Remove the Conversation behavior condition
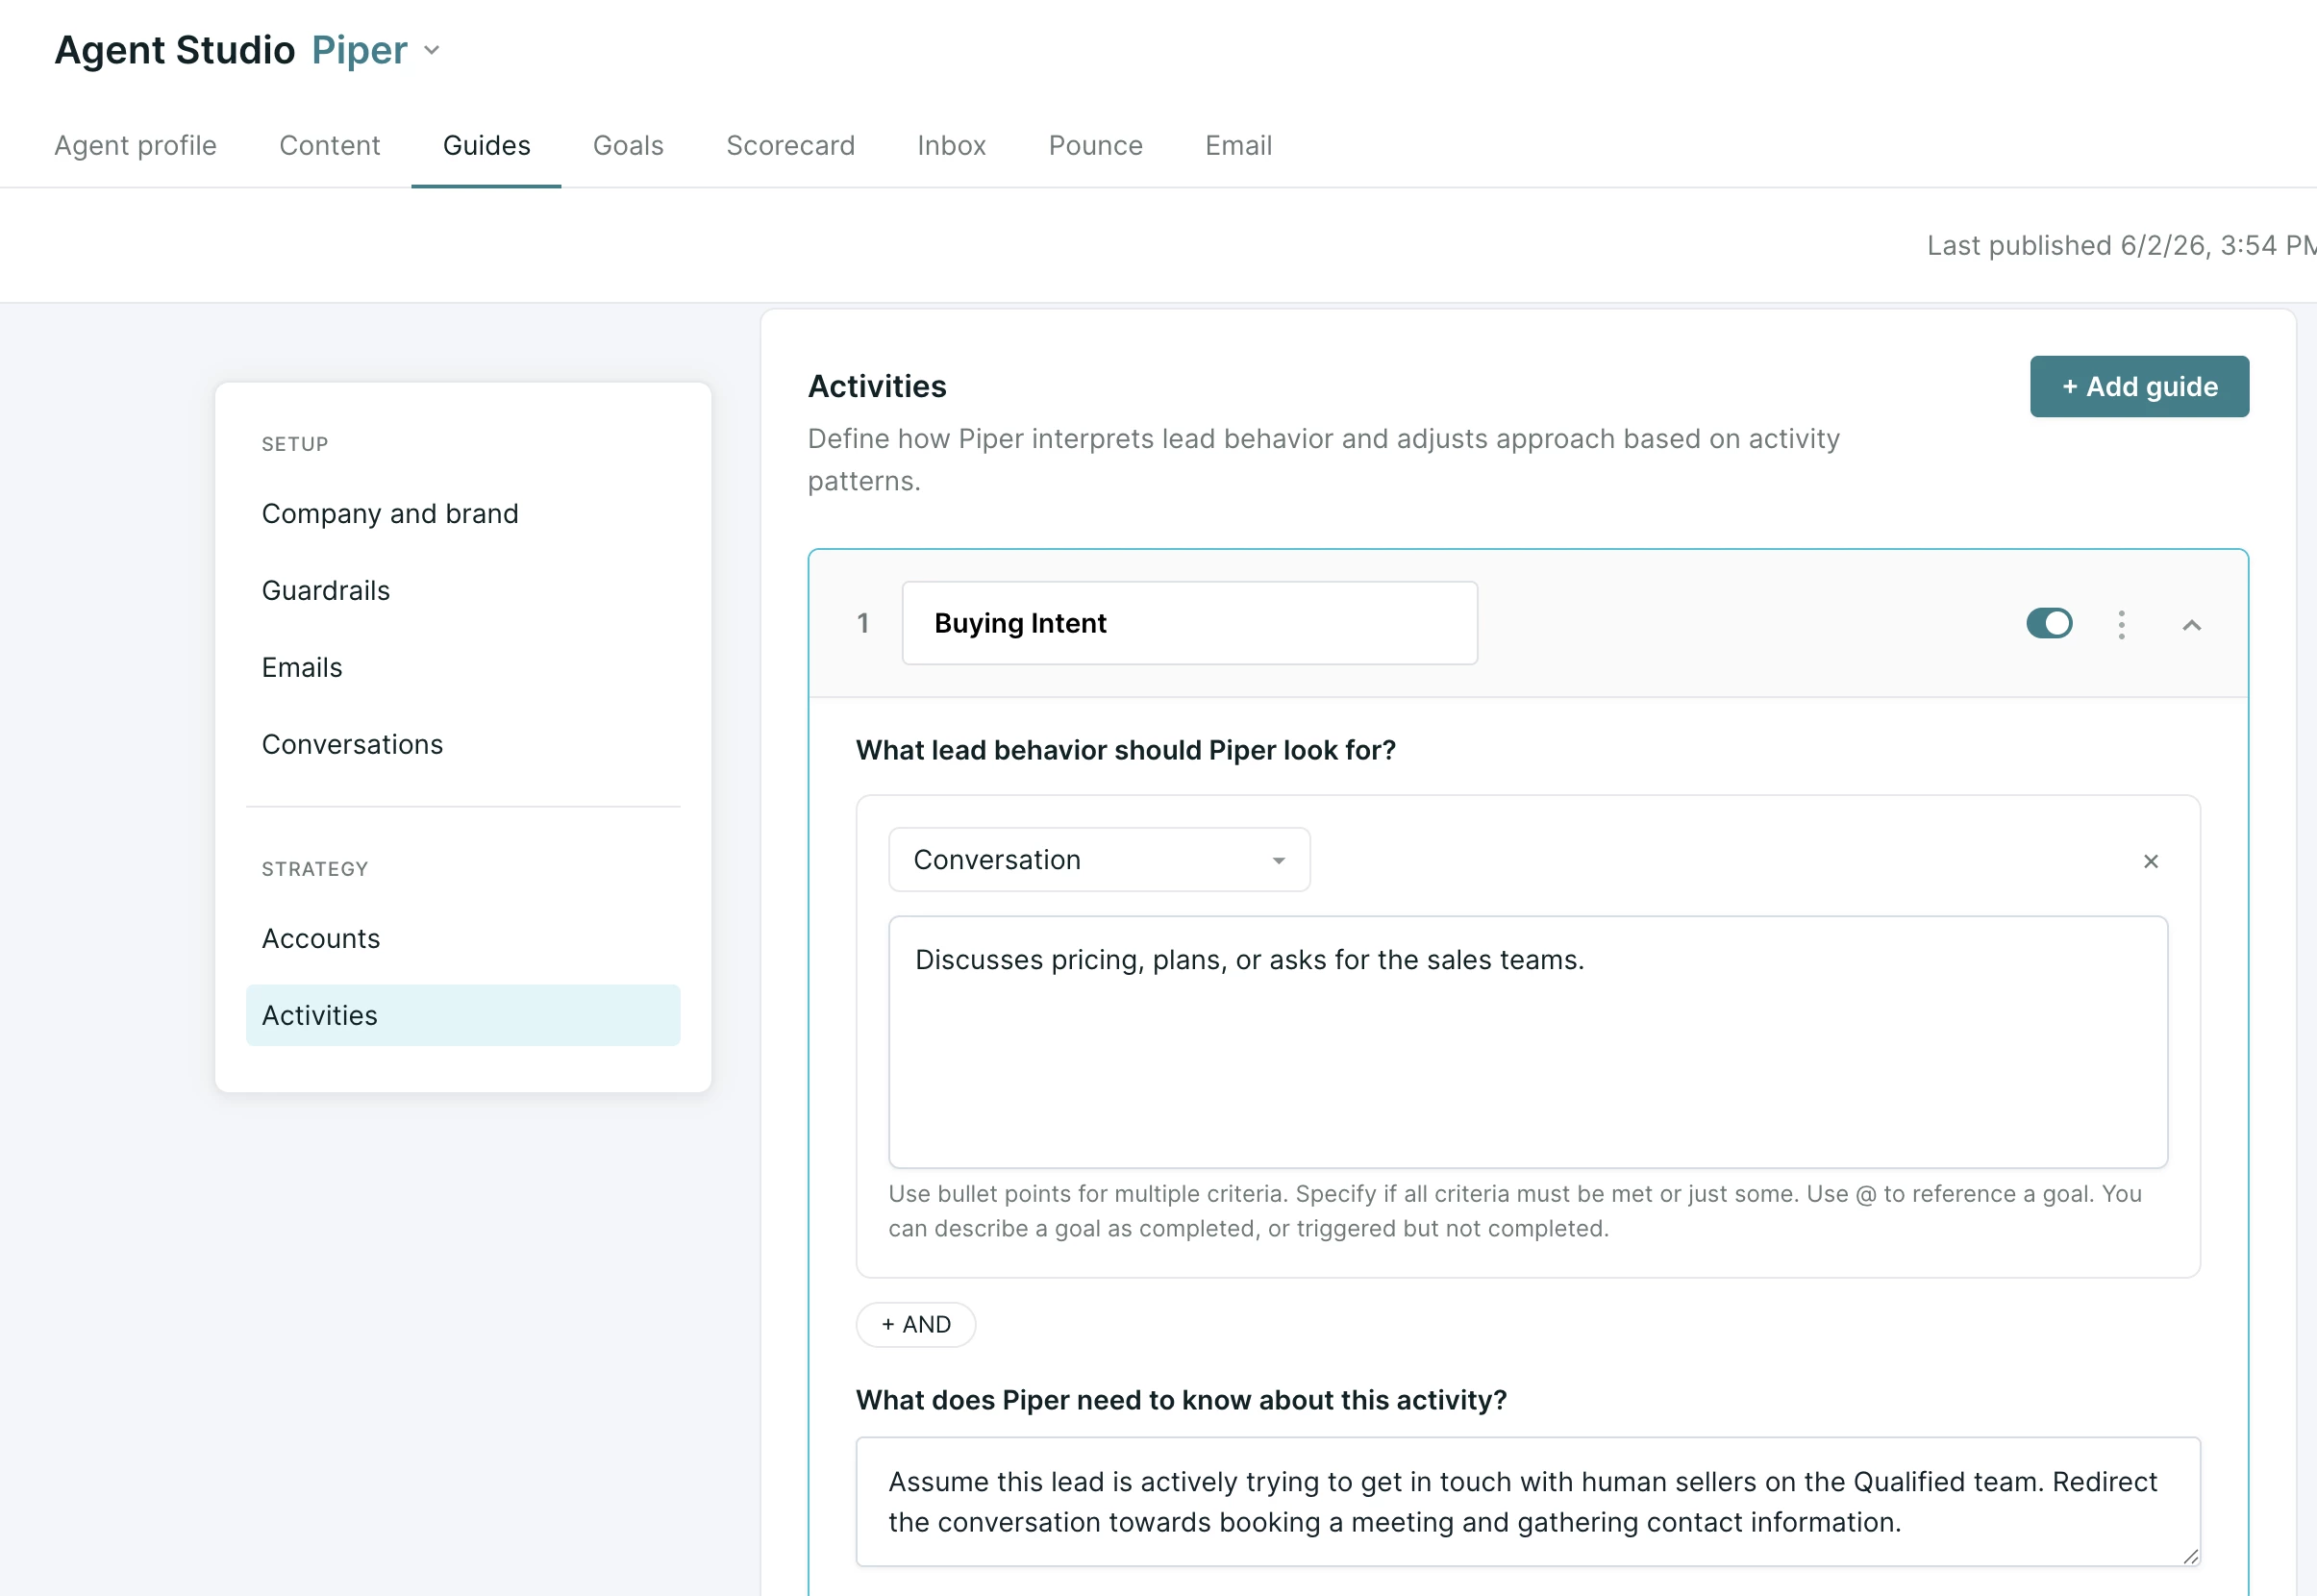Viewport: 2317px width, 1596px height. 2151,862
